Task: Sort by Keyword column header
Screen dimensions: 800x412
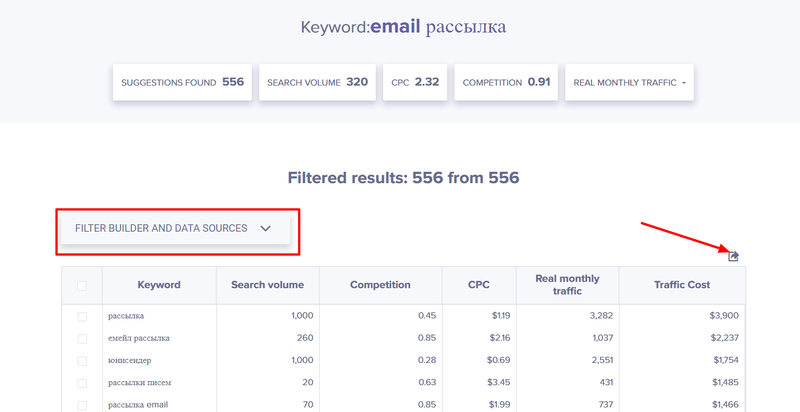Action: (159, 285)
